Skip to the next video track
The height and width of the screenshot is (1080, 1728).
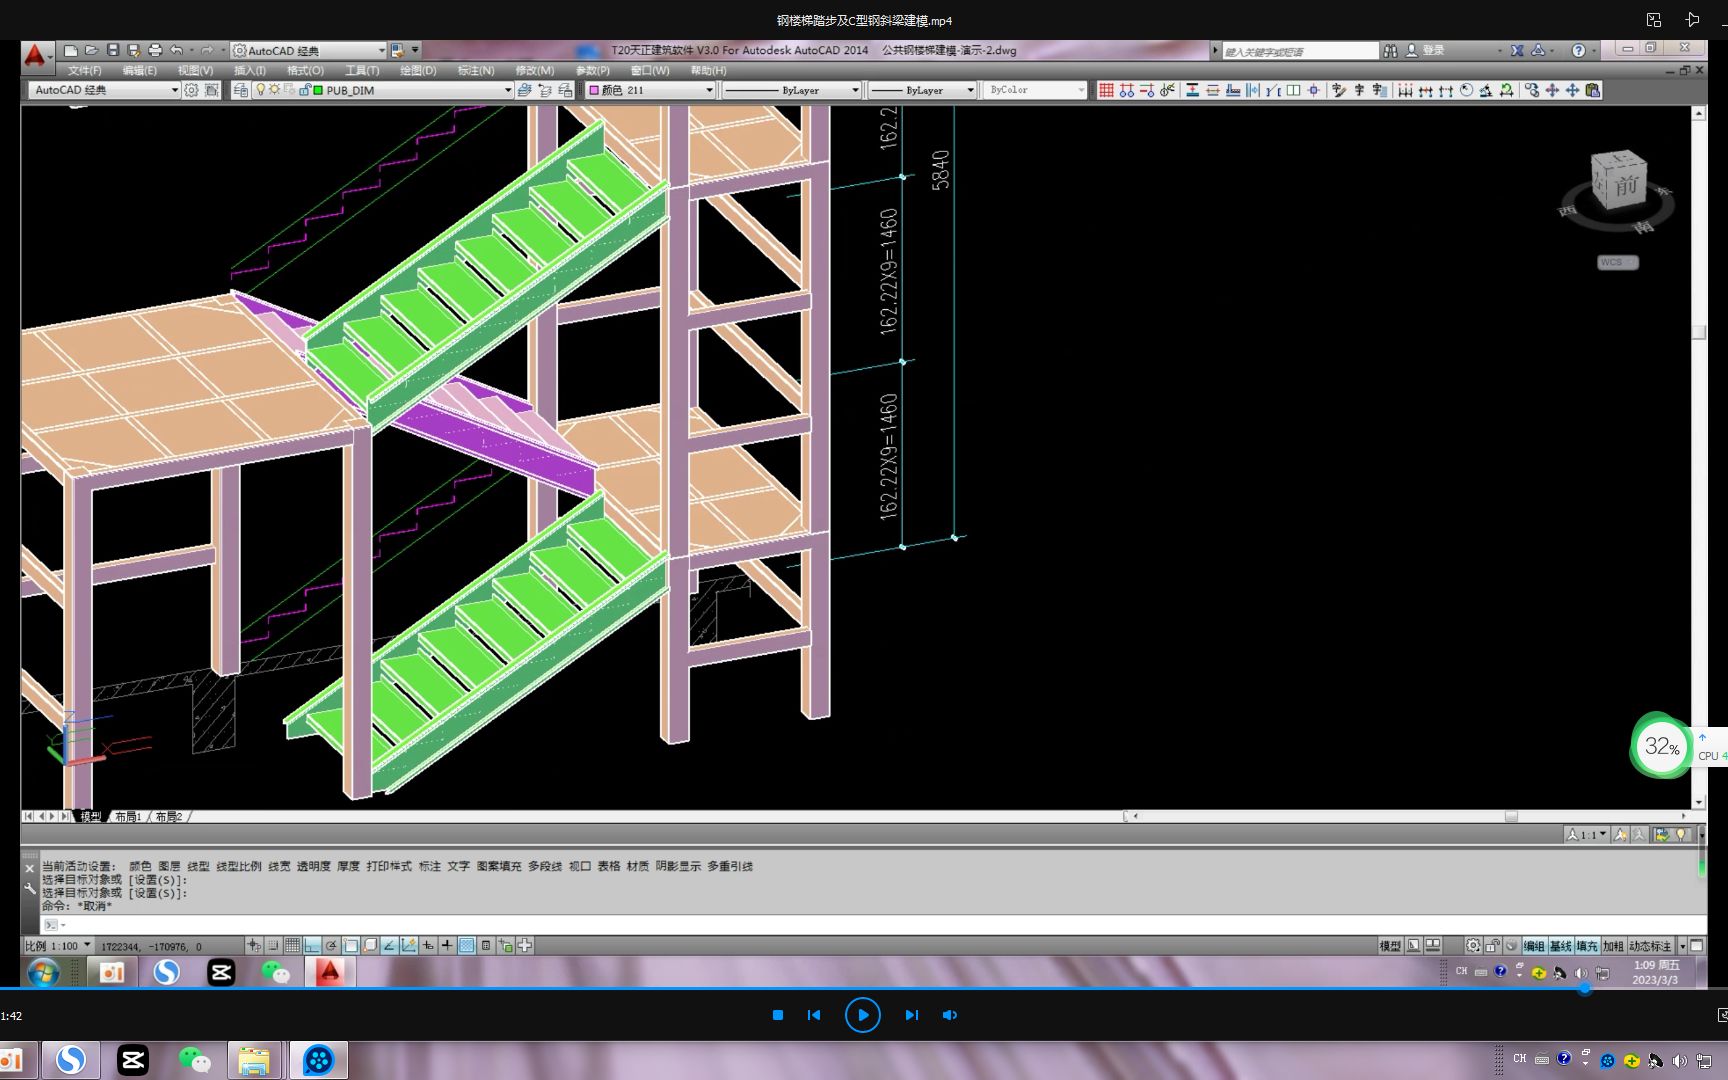911,1015
